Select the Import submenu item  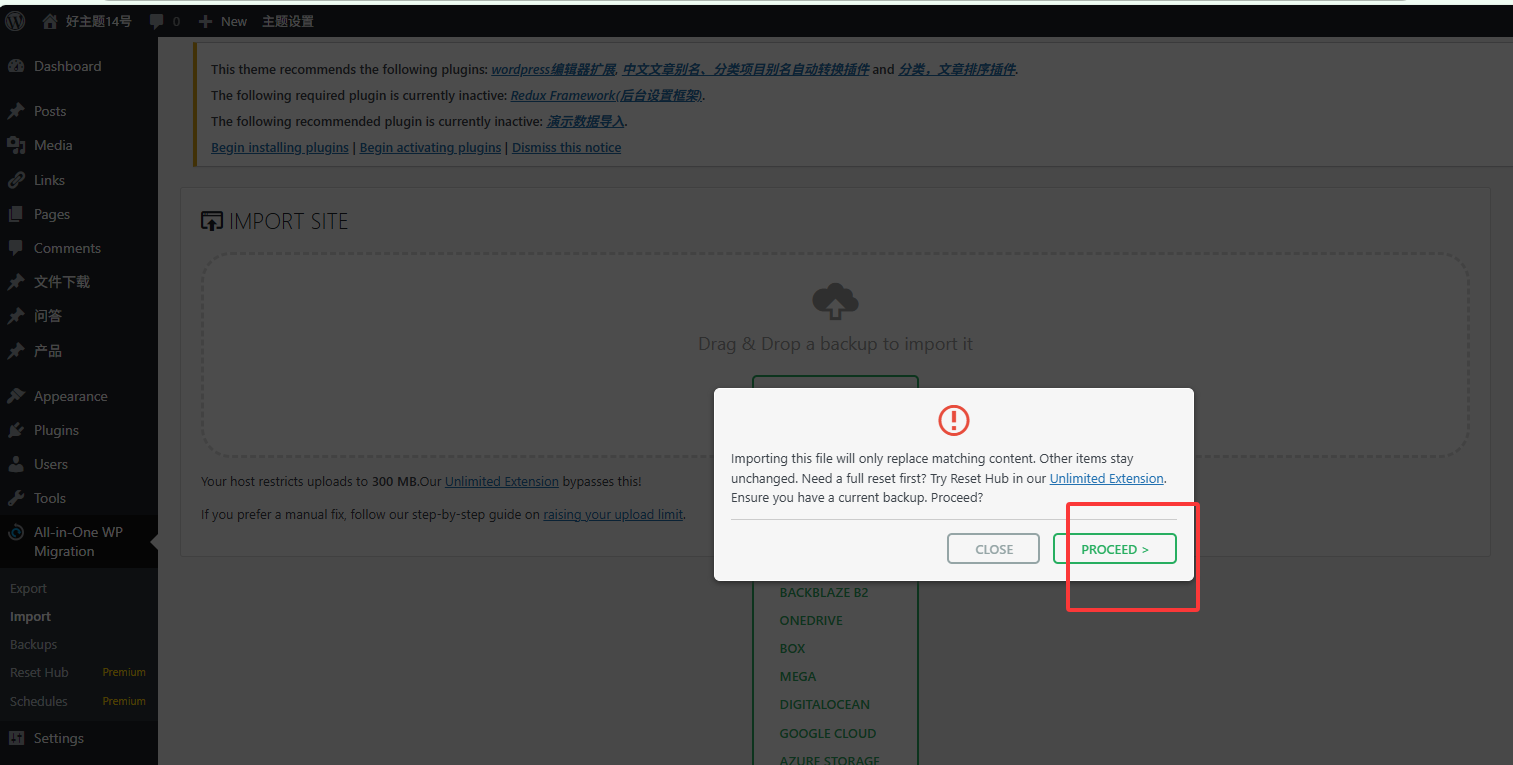tap(30, 617)
